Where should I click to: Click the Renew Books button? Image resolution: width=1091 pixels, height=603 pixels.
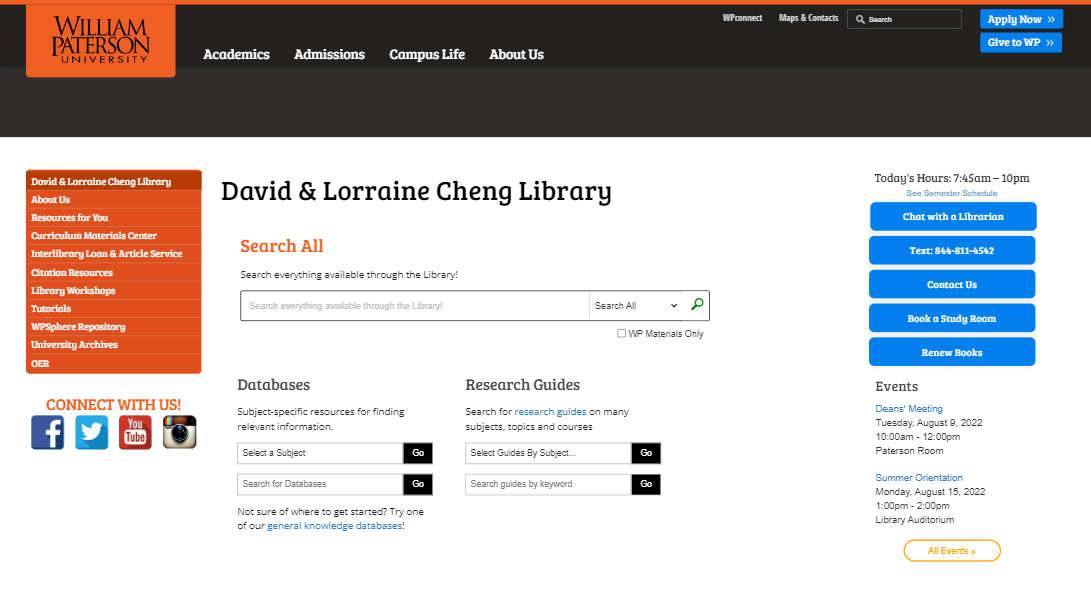point(952,353)
